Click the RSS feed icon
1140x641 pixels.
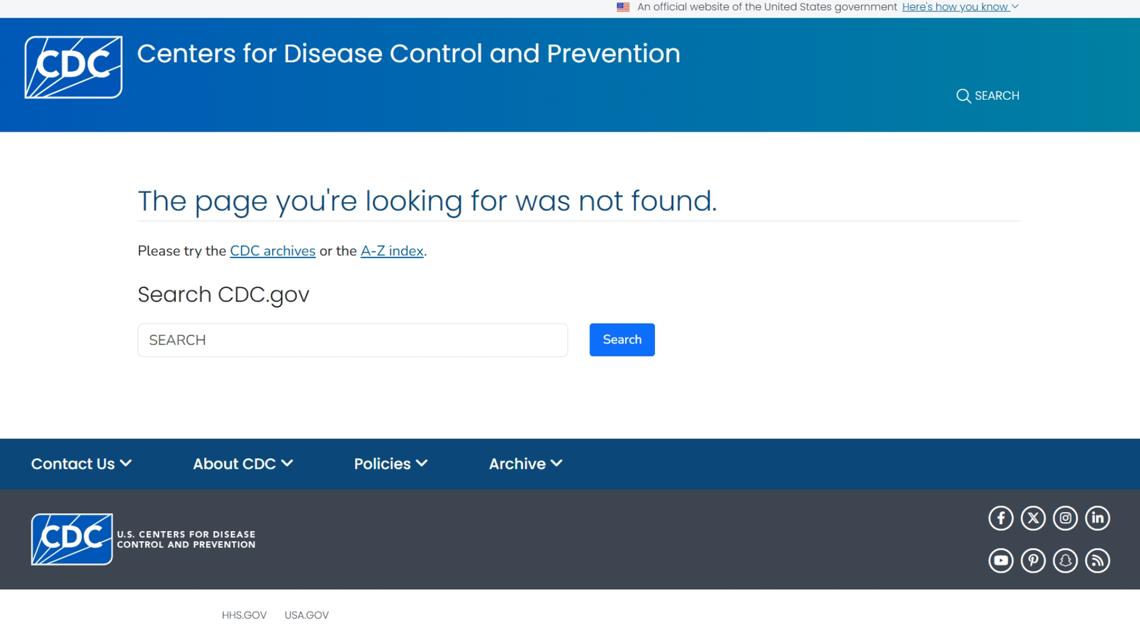1097,561
